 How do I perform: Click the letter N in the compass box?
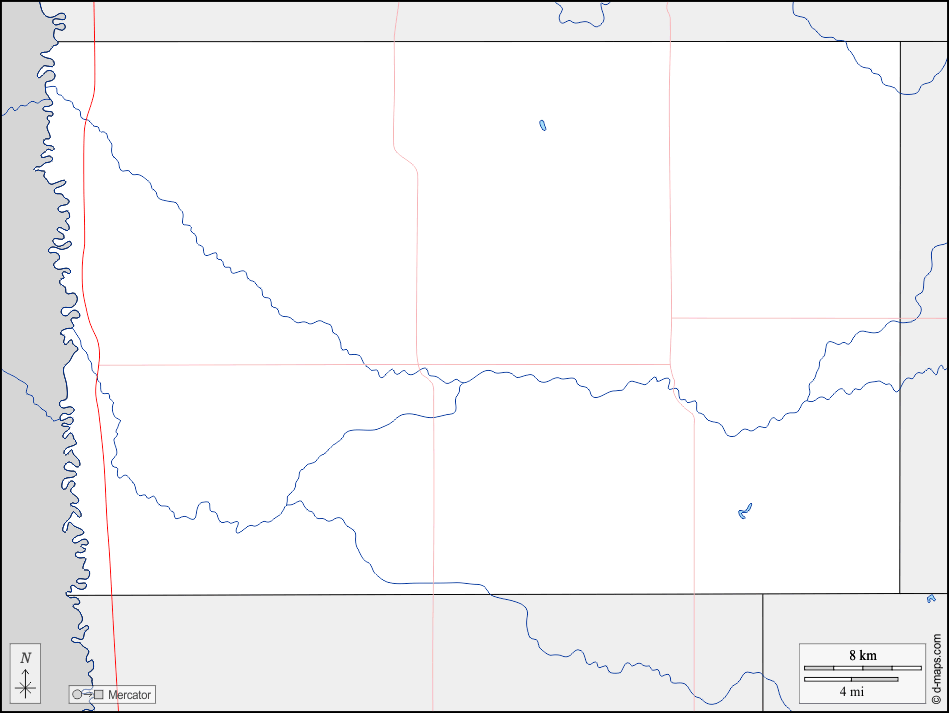[26, 658]
